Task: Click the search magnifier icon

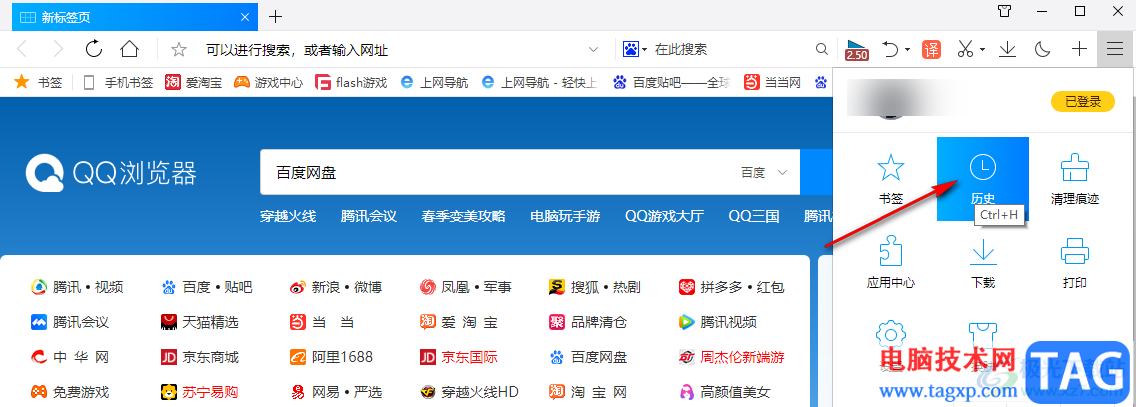Action: [x=822, y=49]
